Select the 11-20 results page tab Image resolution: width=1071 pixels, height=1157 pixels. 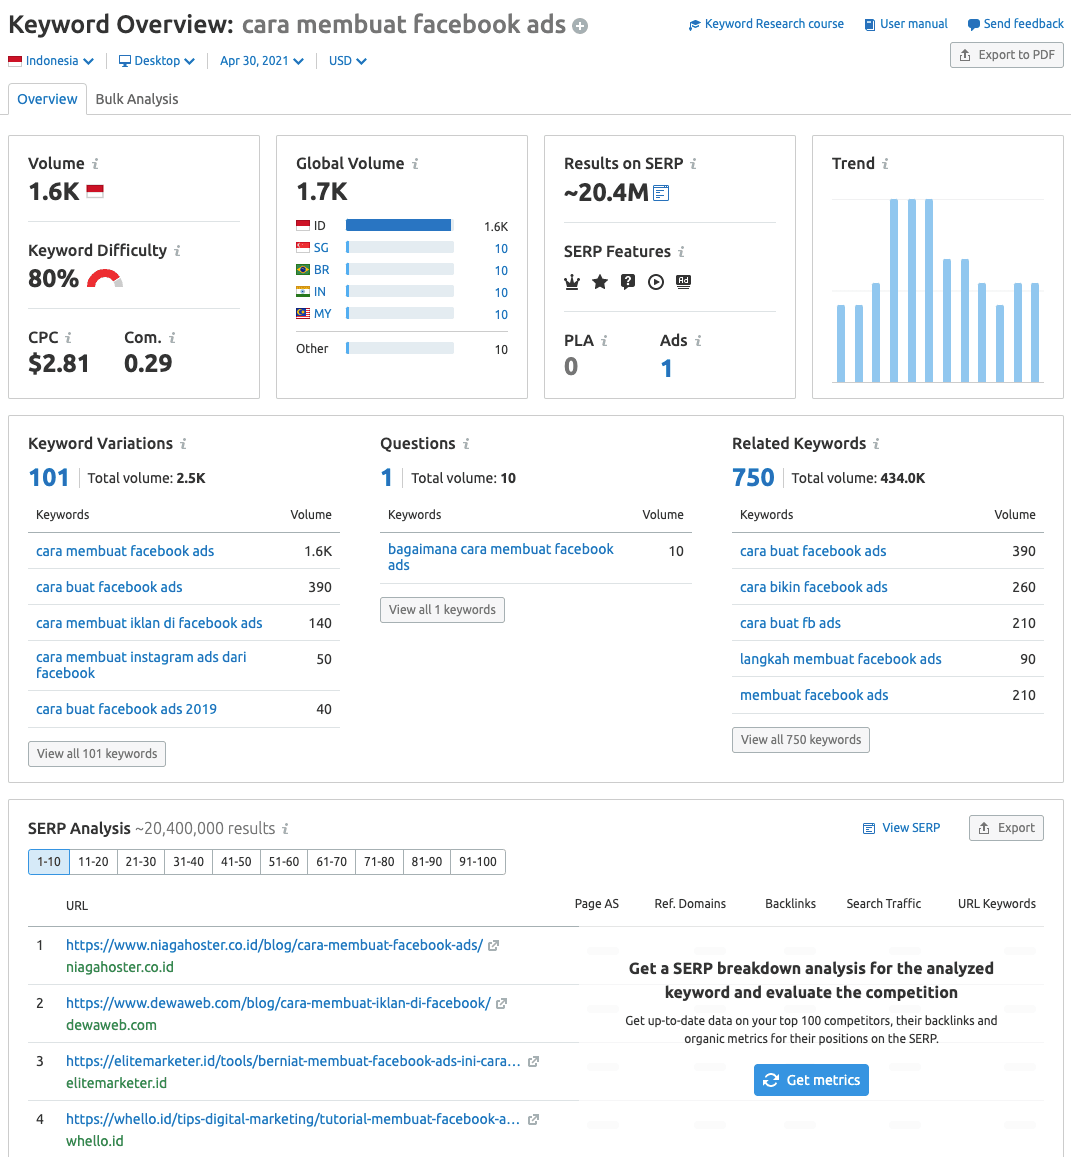93,862
